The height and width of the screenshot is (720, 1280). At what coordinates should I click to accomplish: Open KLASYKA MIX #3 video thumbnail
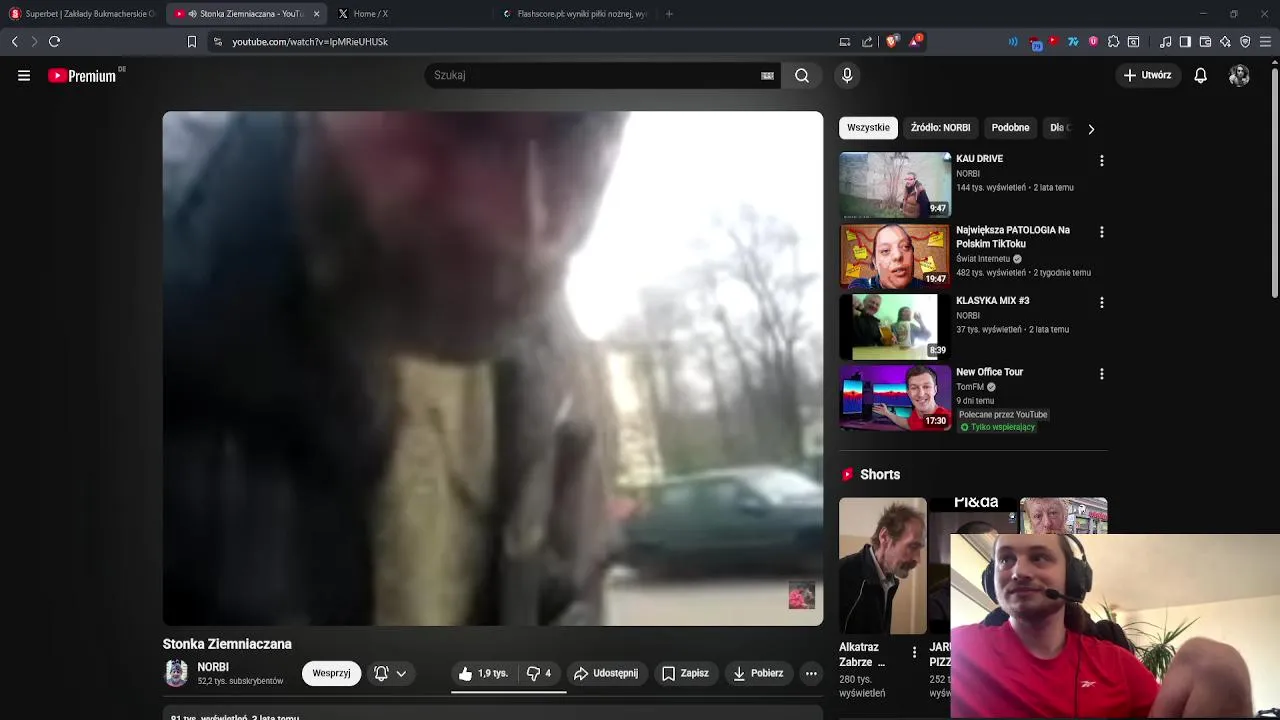click(x=895, y=327)
